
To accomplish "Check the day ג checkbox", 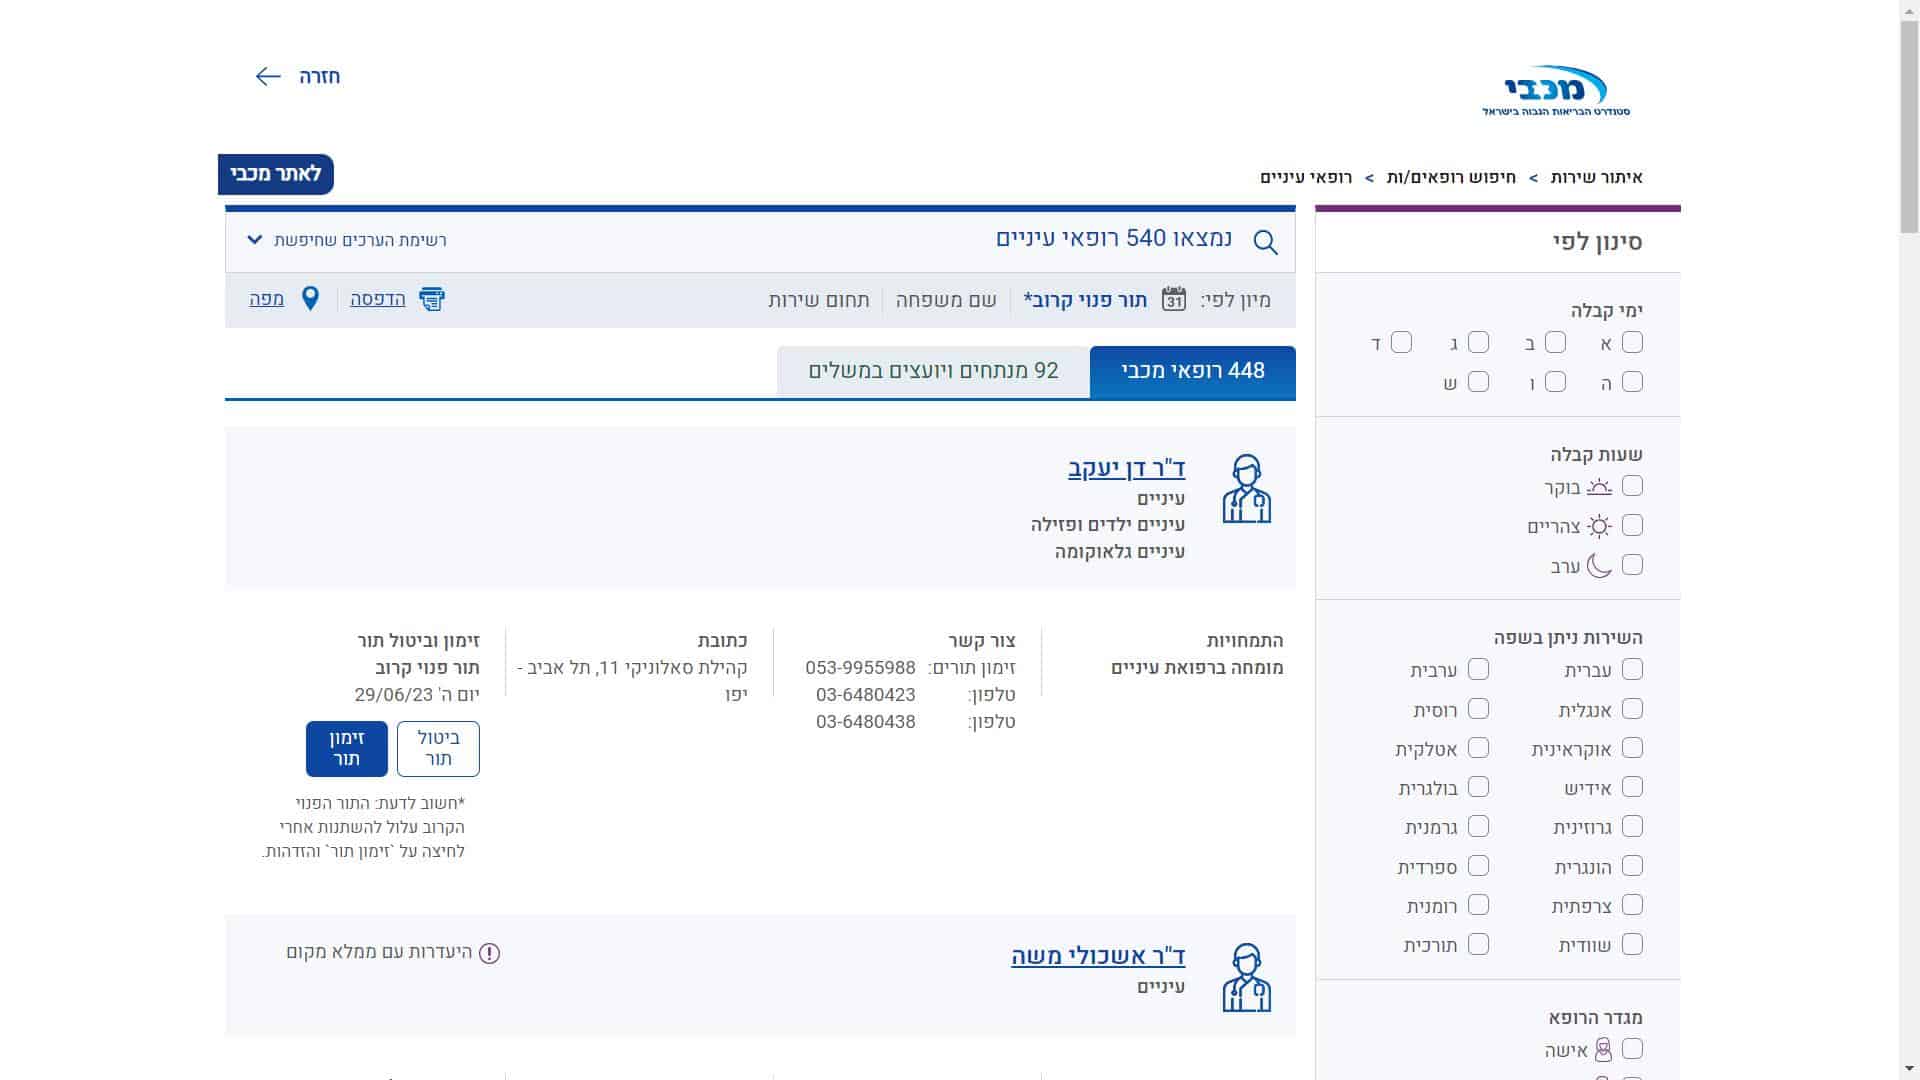I will 1478,342.
